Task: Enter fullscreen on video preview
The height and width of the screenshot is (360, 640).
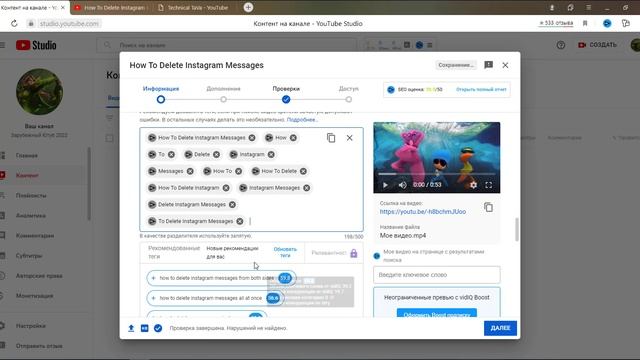Action: pos(489,185)
